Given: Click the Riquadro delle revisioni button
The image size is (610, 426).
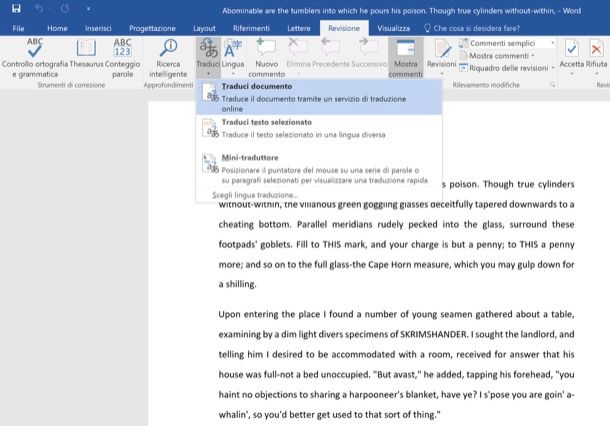Looking at the screenshot, I should (504, 68).
